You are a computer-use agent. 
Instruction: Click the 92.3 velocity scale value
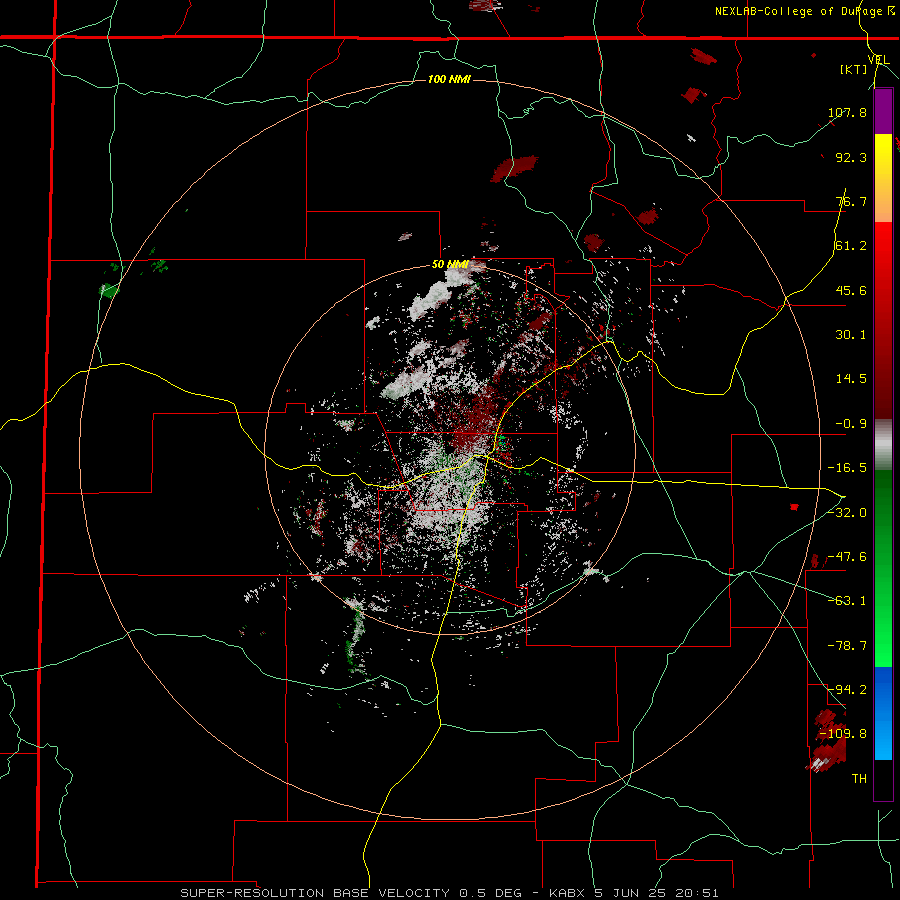tap(851, 157)
